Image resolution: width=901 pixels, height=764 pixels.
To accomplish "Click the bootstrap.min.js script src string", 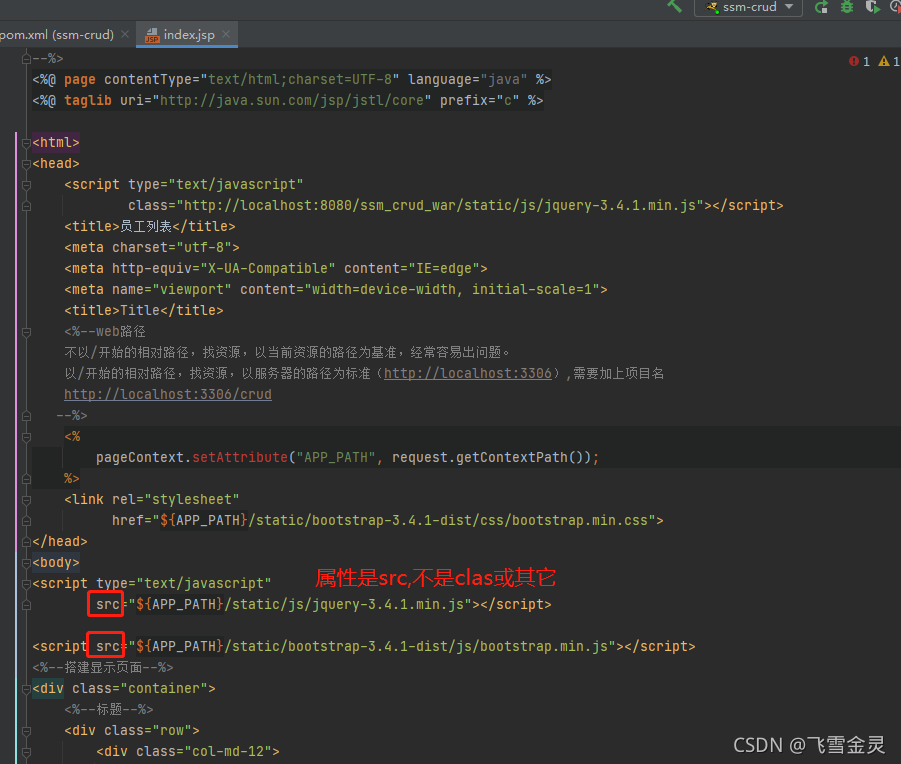I will pos(372,647).
